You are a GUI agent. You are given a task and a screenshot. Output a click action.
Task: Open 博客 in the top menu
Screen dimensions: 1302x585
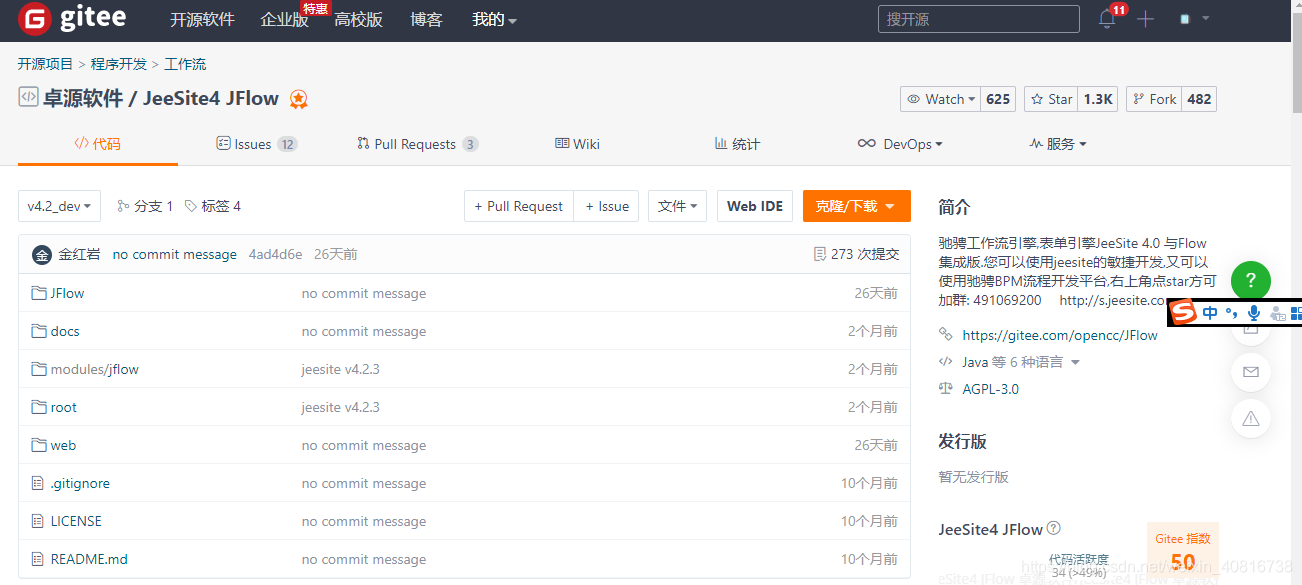point(426,19)
